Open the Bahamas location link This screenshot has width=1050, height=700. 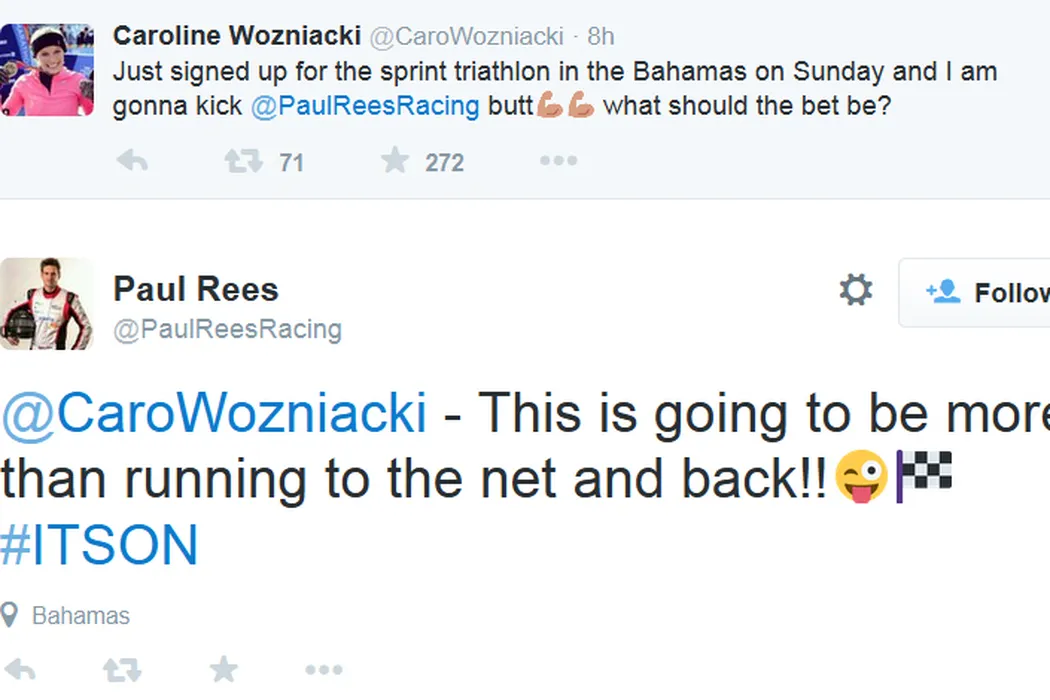(80, 615)
